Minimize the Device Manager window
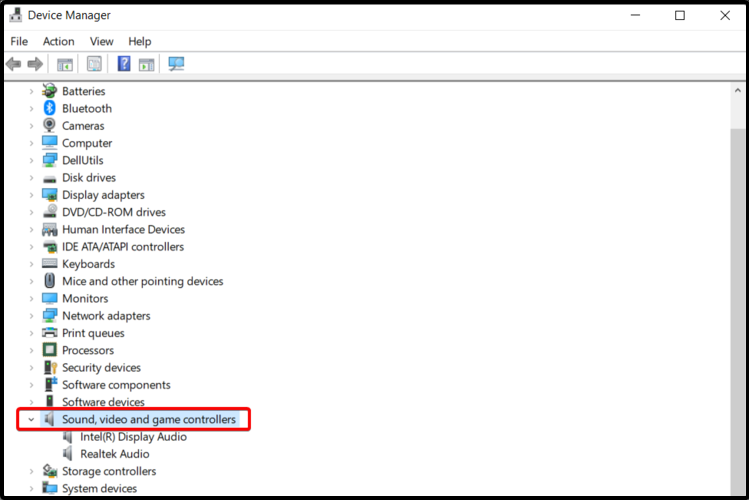The width and height of the screenshot is (749, 500). [x=635, y=15]
